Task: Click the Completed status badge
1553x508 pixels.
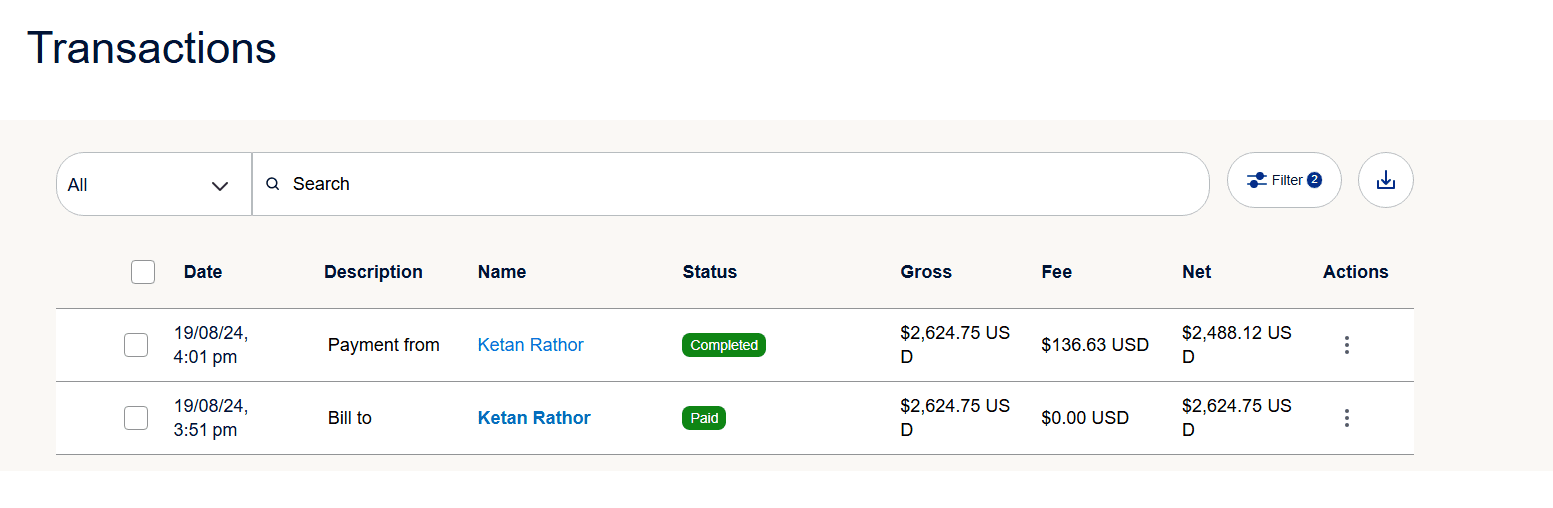Action: pyautogui.click(x=723, y=345)
